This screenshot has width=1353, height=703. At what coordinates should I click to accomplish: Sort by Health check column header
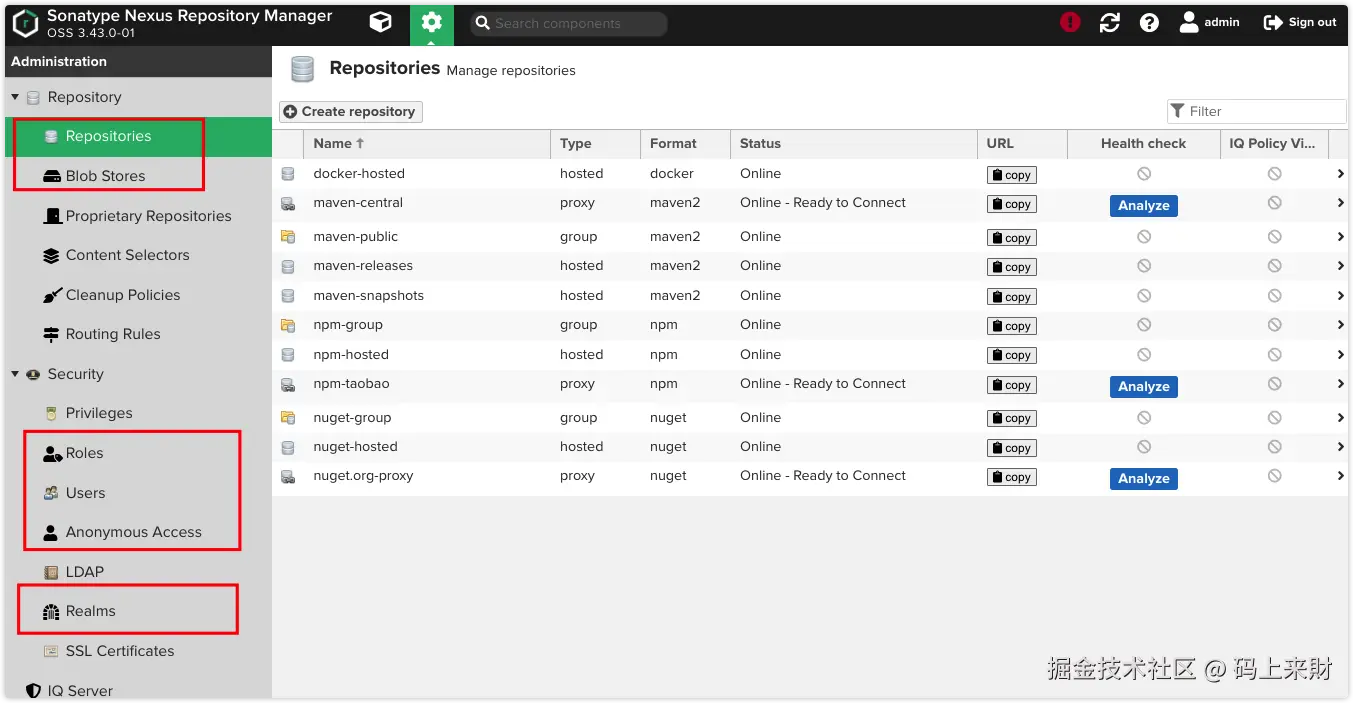tap(1143, 143)
